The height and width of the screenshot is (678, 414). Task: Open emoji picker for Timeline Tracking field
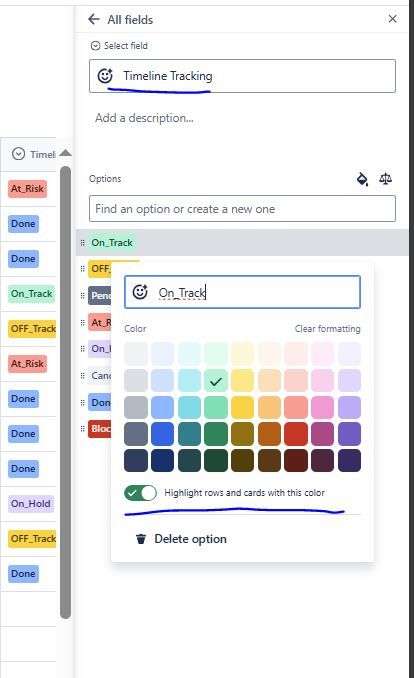105,76
